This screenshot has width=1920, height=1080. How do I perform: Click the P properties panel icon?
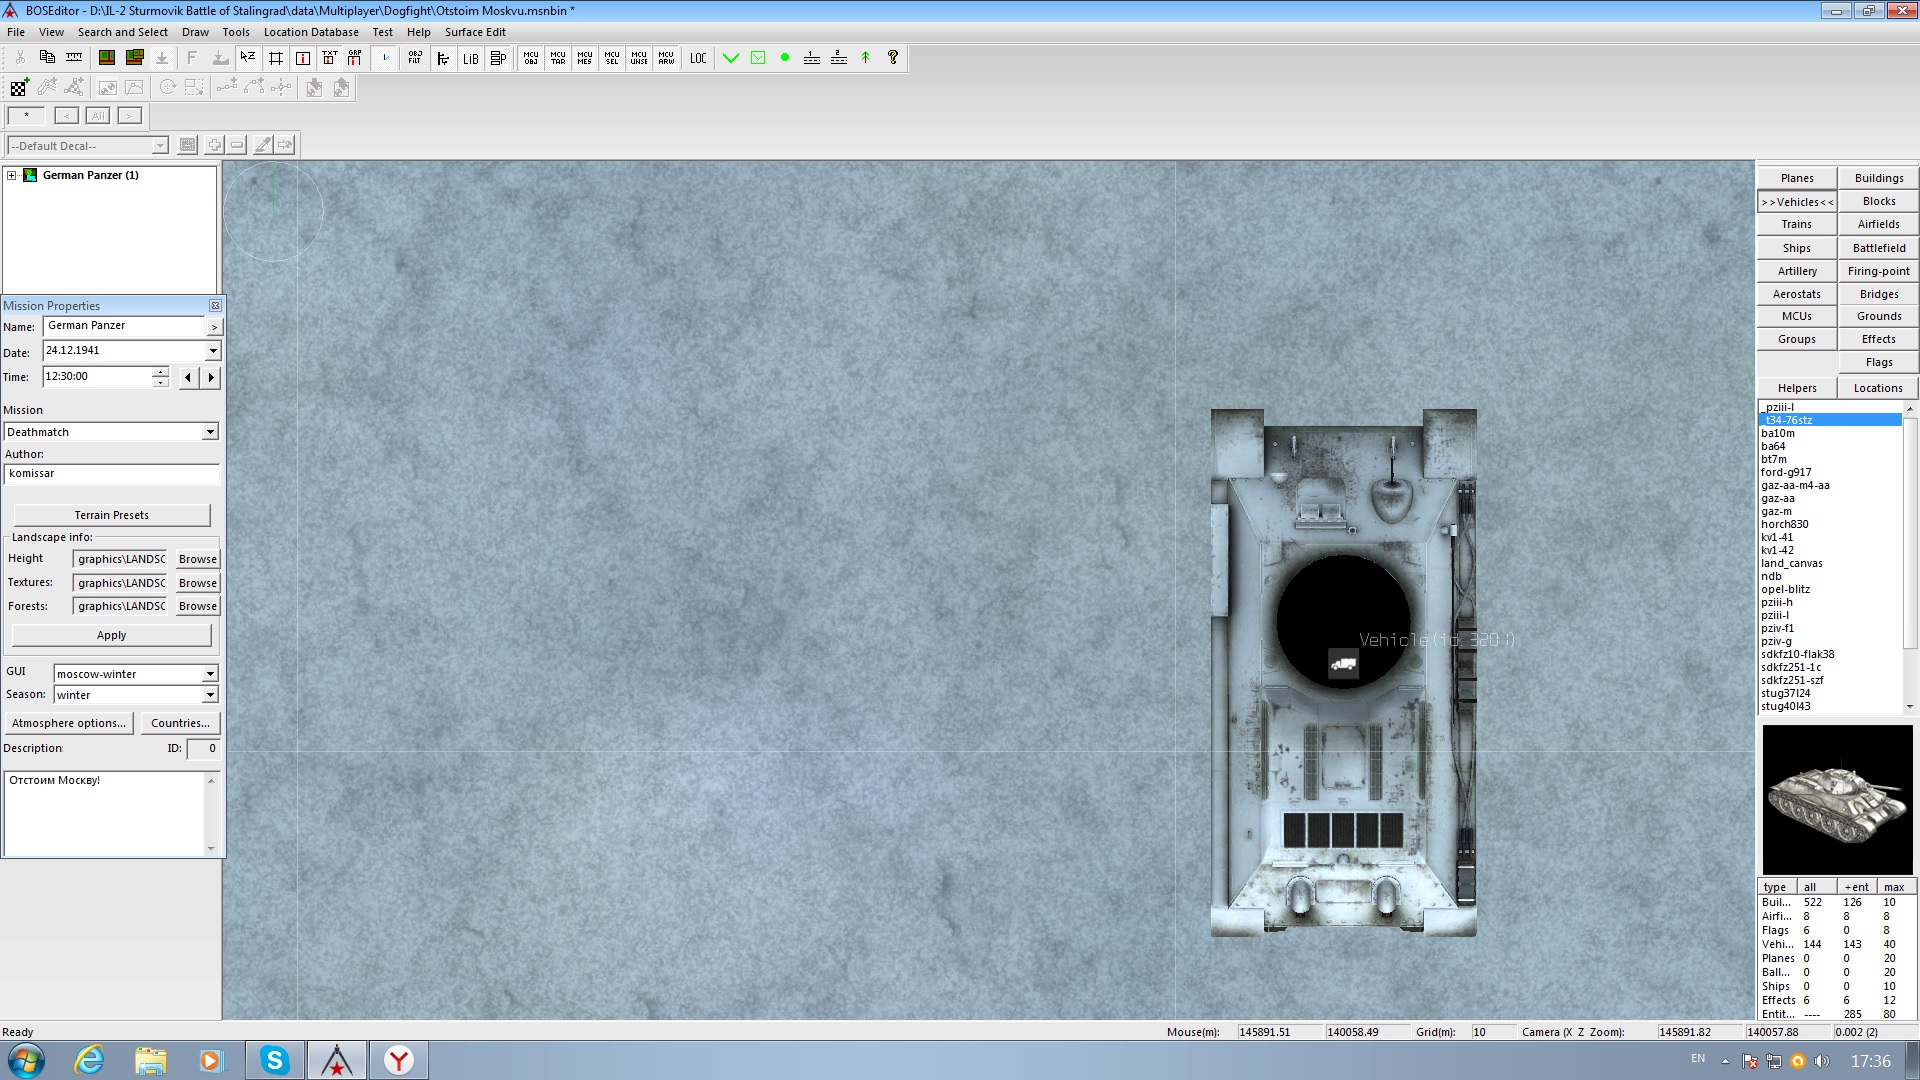click(497, 58)
